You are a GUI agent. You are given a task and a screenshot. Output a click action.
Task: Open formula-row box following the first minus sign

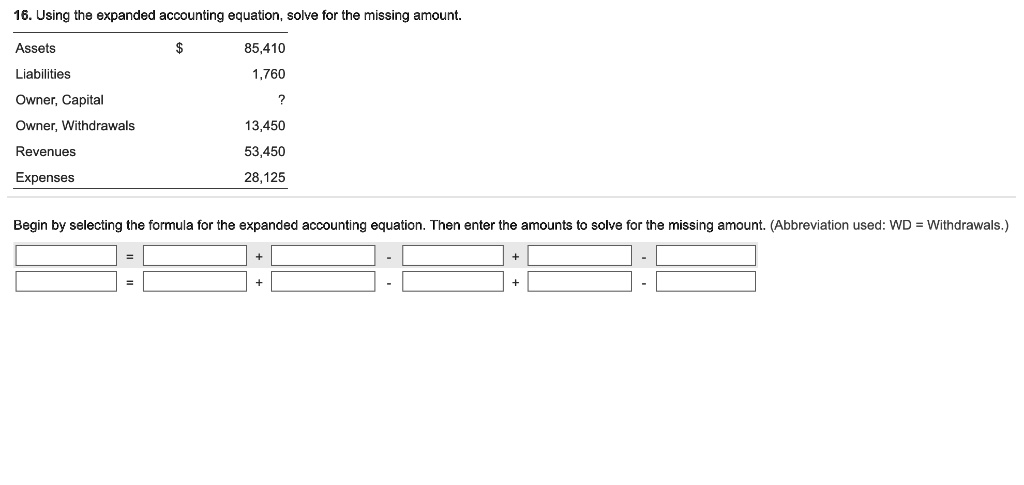point(453,256)
